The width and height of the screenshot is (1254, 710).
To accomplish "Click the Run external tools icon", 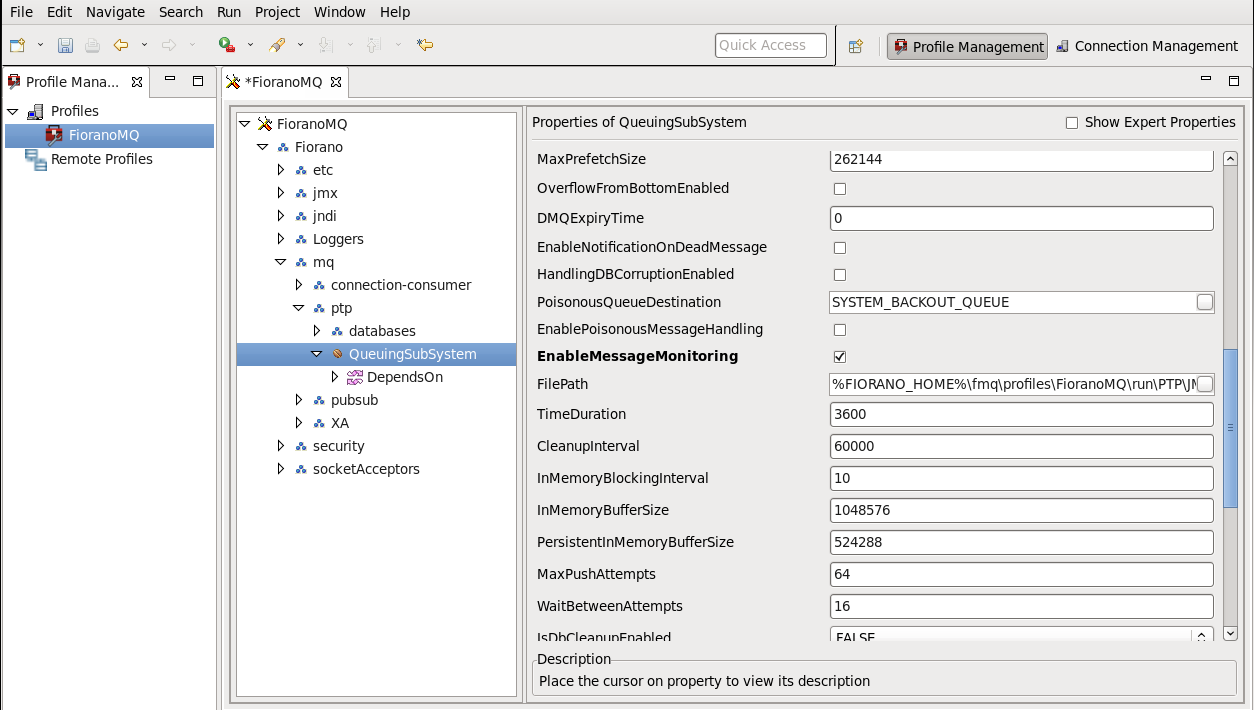I will (227, 45).
